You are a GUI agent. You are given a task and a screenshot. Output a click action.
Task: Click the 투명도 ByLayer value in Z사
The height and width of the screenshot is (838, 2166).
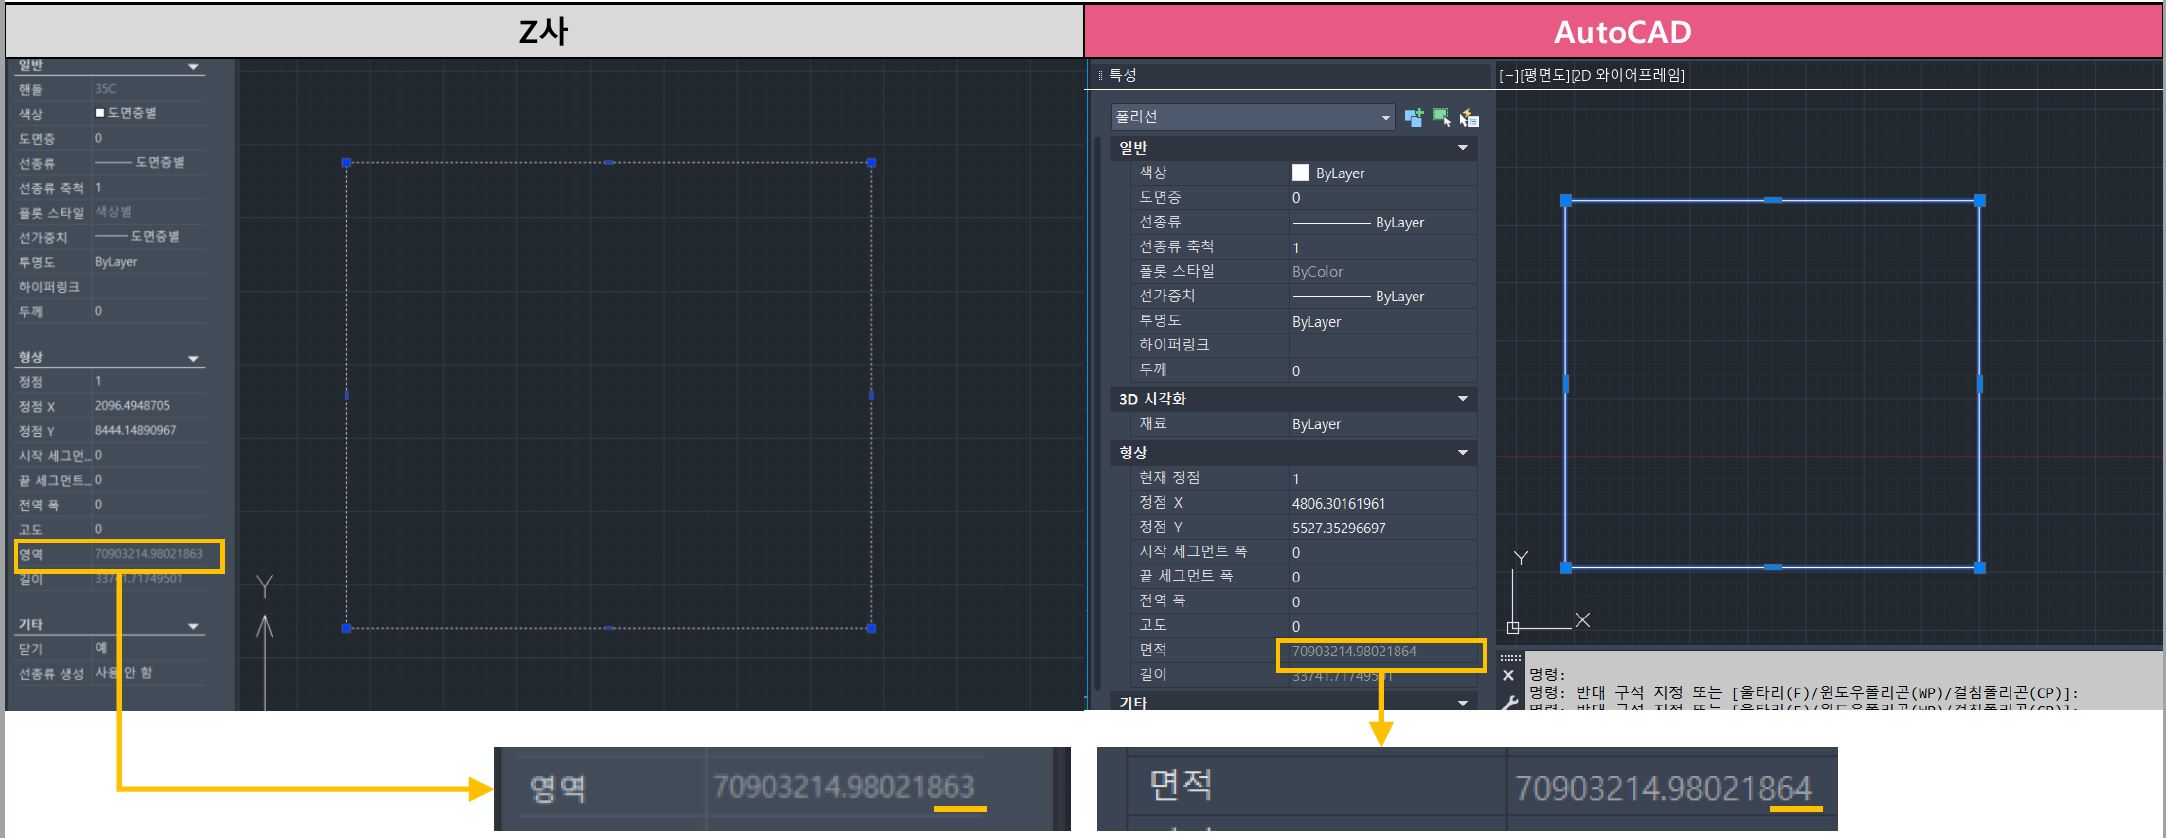(x=116, y=262)
